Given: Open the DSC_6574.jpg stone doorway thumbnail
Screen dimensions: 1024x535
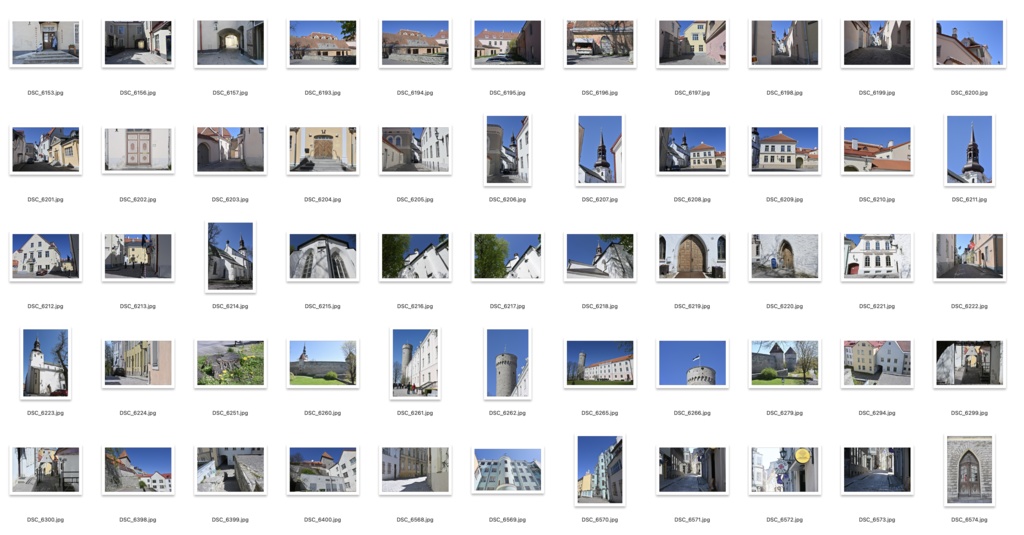Looking at the screenshot, I should click(969, 470).
